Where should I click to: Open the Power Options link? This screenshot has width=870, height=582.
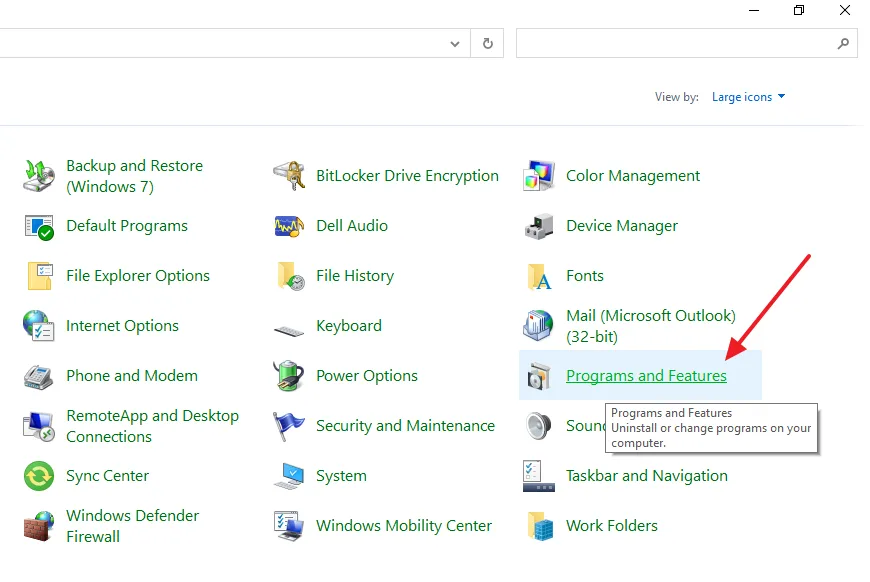(x=366, y=376)
